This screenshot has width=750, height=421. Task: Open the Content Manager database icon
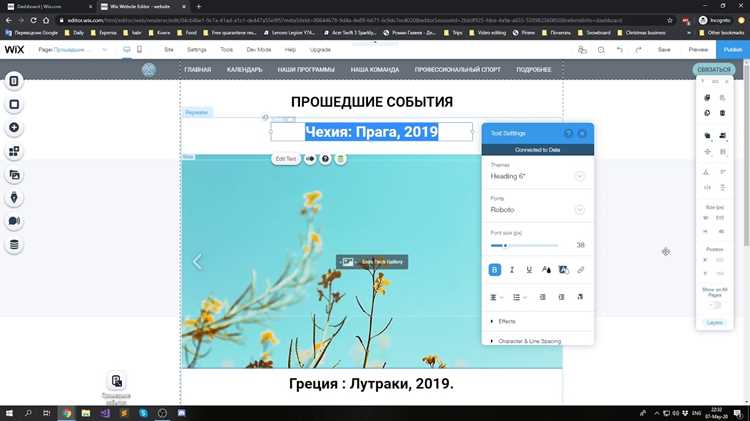click(x=14, y=244)
